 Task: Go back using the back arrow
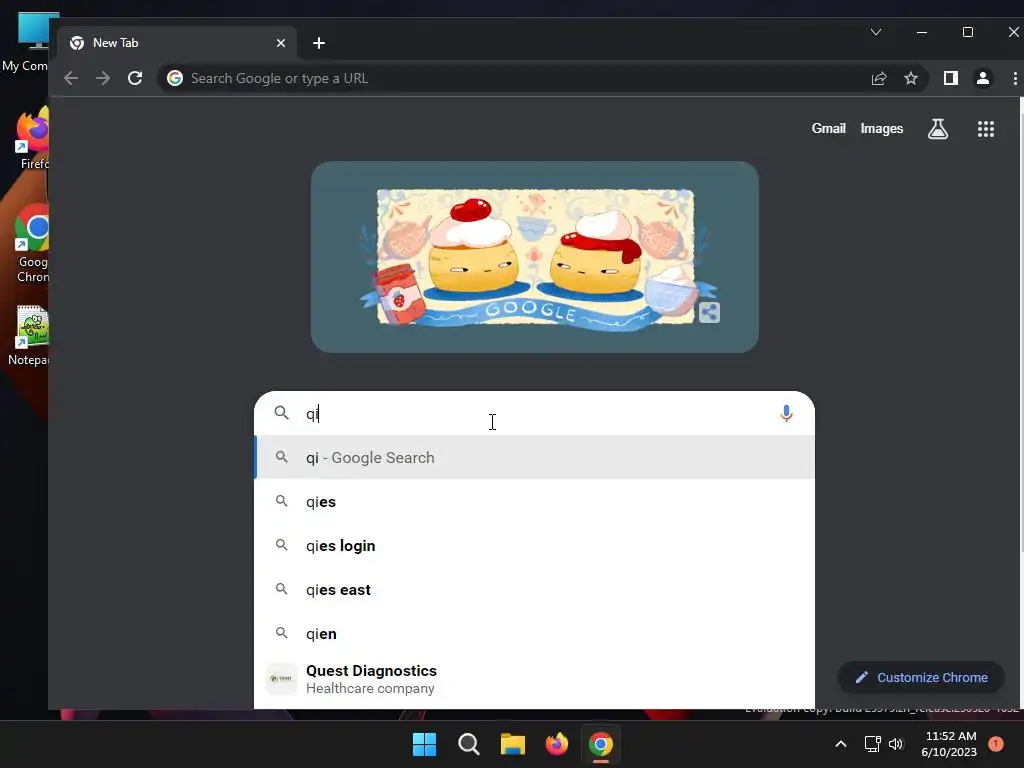pyautogui.click(x=71, y=78)
